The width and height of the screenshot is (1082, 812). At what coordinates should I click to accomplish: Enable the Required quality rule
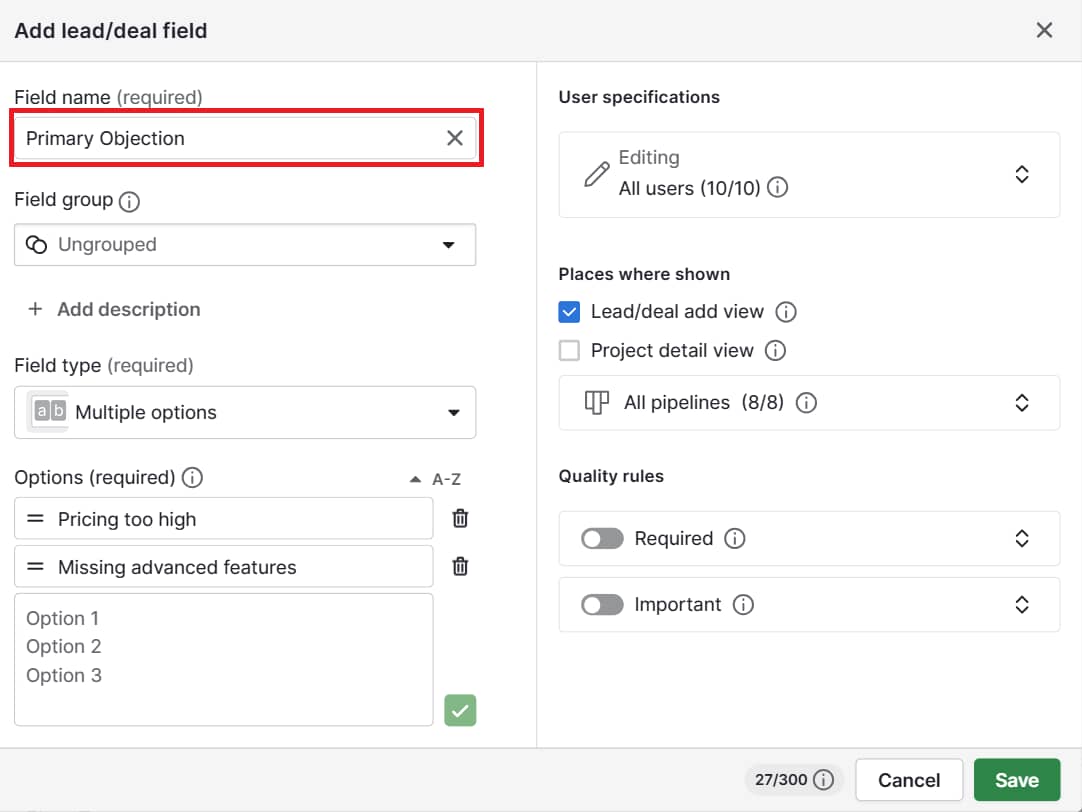coord(601,538)
